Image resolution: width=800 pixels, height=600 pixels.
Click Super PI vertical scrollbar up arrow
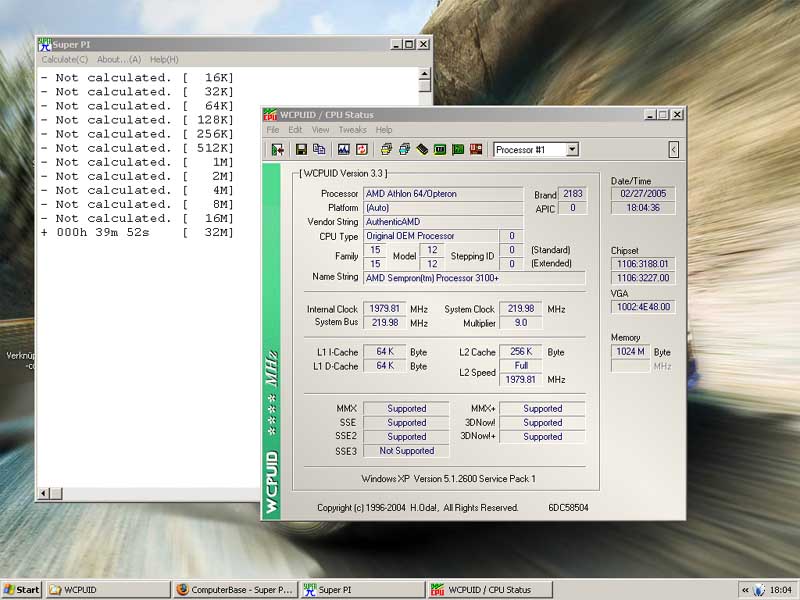tap(424, 73)
